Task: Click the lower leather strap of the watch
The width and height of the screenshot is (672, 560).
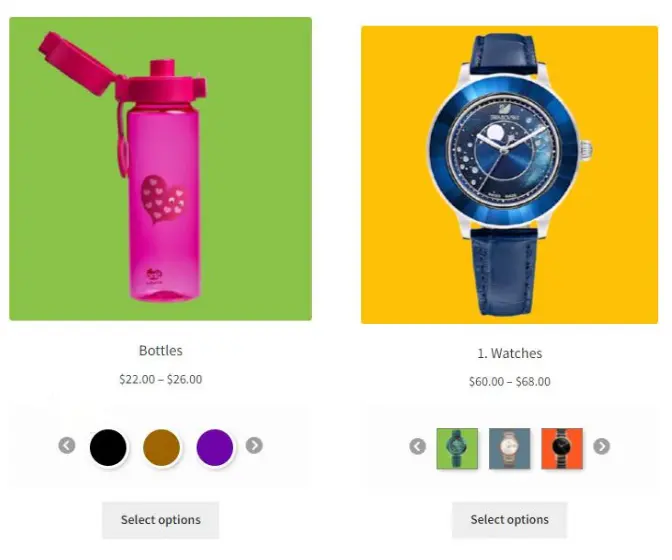Action: click(504, 272)
